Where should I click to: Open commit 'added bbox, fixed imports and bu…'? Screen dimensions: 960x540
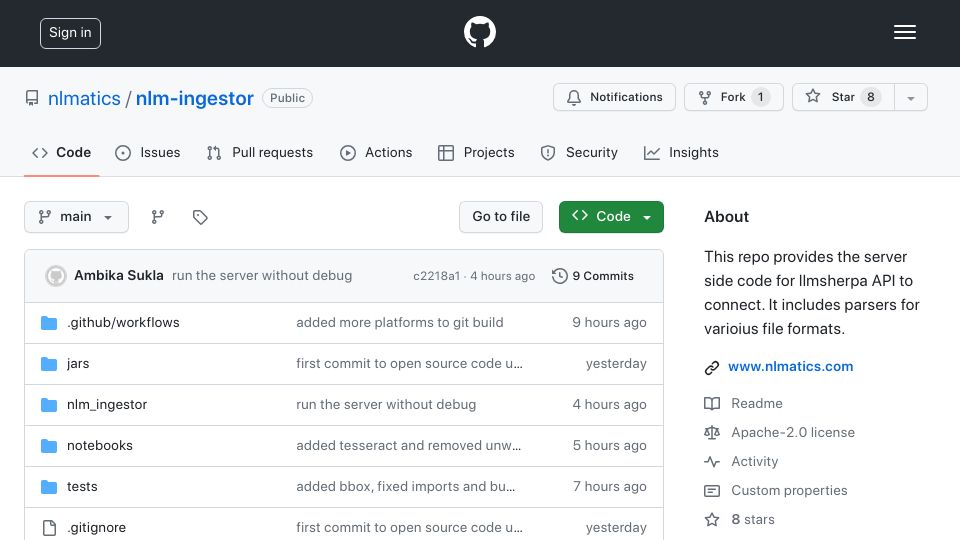click(405, 486)
